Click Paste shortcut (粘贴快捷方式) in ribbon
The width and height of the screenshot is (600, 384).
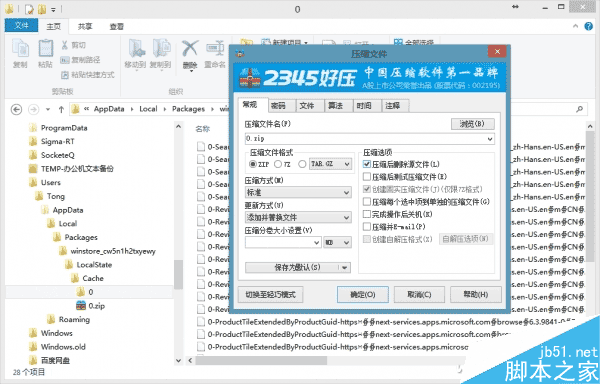point(88,75)
